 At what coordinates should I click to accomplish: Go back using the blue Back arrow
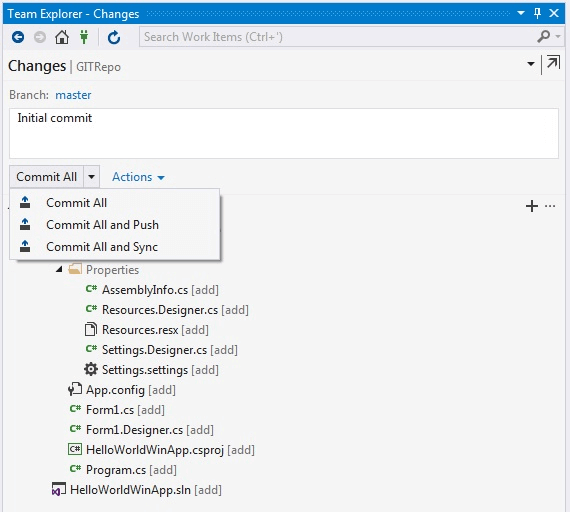pos(18,37)
